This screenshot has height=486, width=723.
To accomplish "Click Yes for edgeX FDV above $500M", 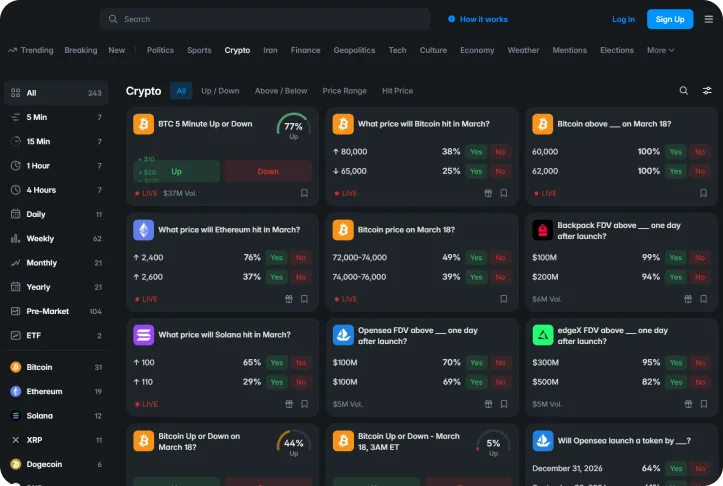I will pos(676,382).
